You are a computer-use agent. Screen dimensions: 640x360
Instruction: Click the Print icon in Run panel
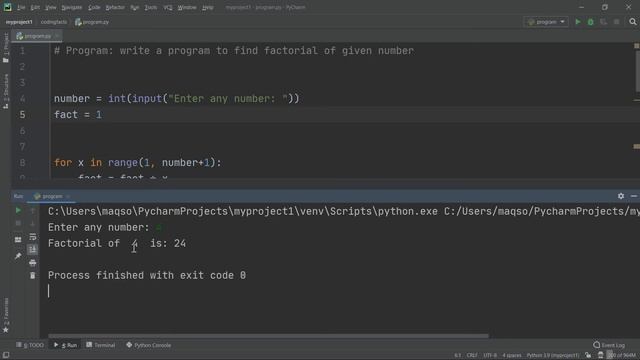(x=33, y=263)
